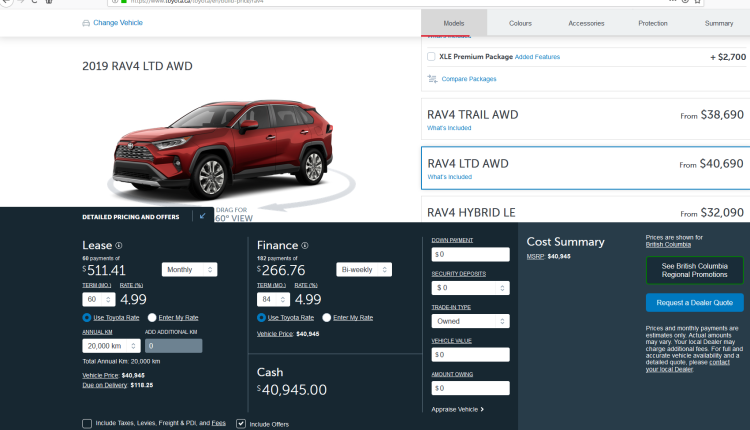Click the Change Vehicle link
This screenshot has height=430, width=750.
coord(118,23)
